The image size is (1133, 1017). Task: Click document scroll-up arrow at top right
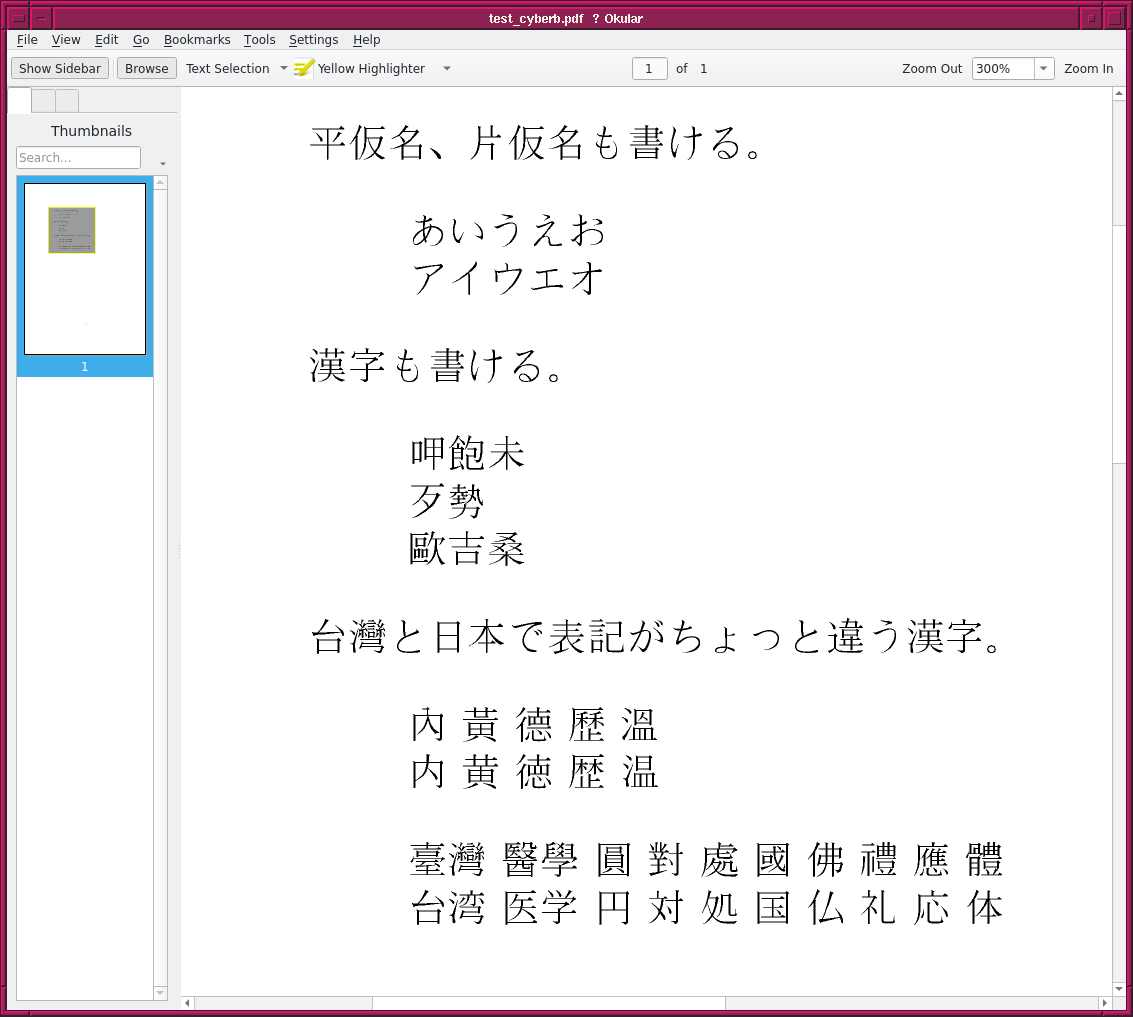[1119, 94]
